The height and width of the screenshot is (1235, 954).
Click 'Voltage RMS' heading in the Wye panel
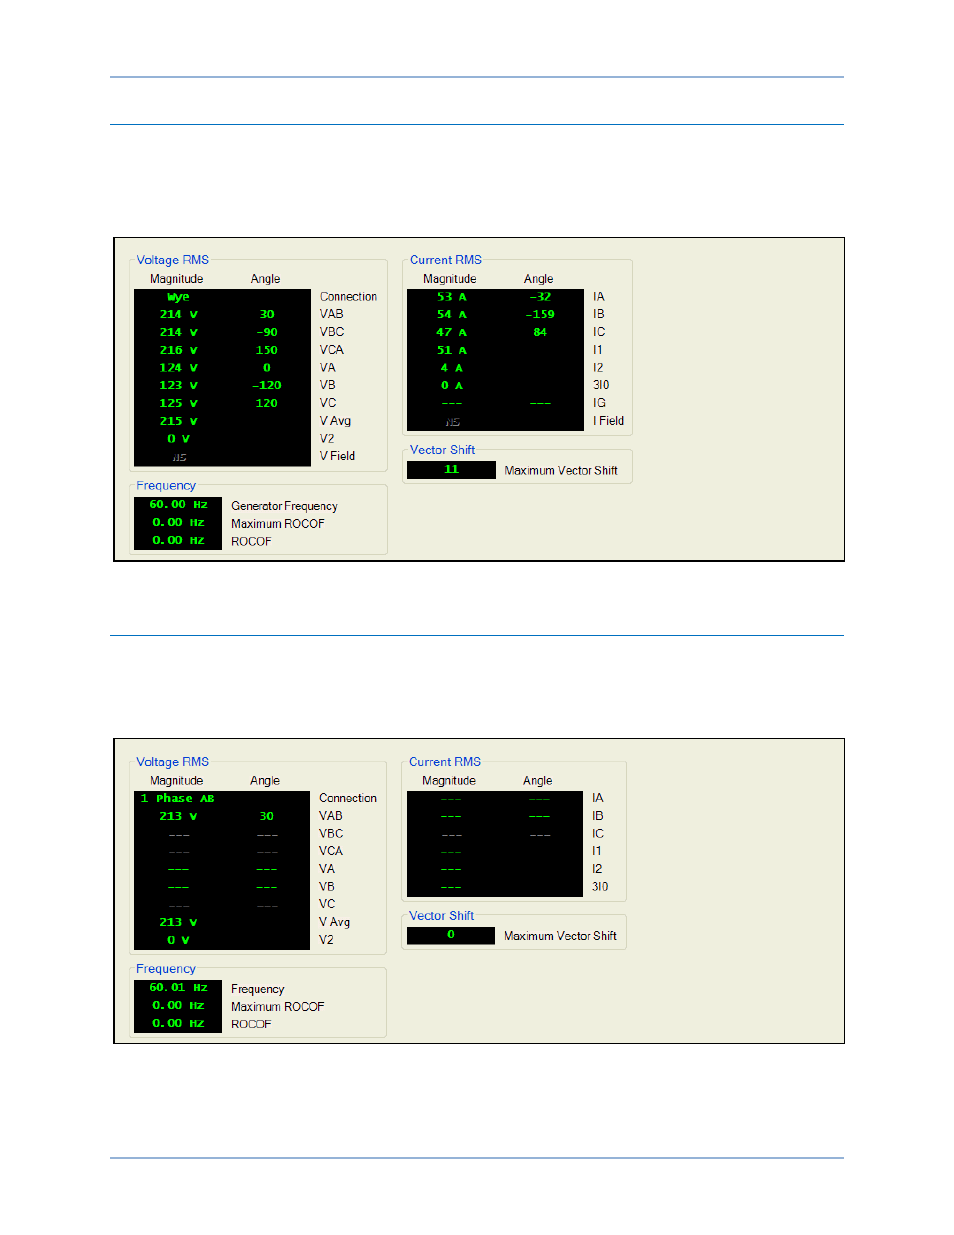pos(172,260)
